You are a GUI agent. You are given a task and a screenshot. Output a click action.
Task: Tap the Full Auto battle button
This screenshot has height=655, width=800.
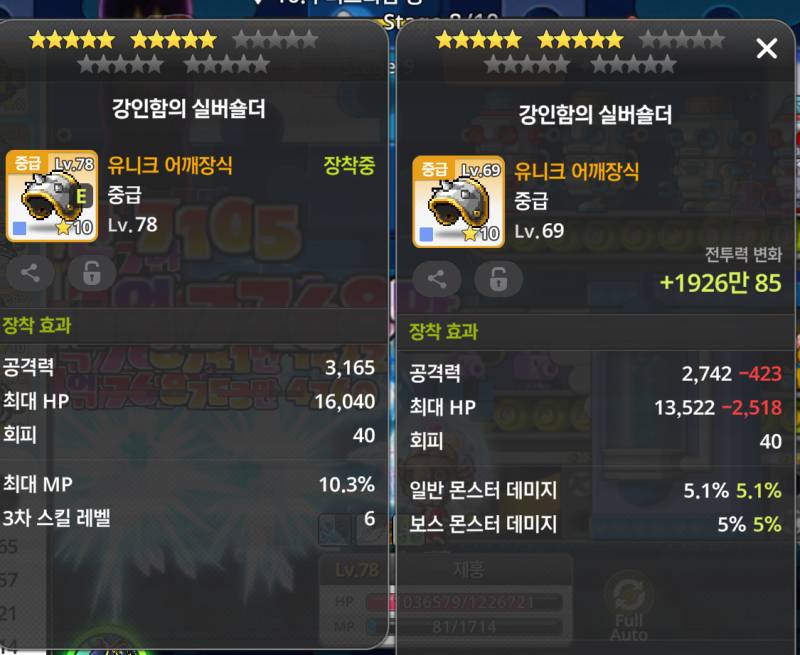[629, 609]
